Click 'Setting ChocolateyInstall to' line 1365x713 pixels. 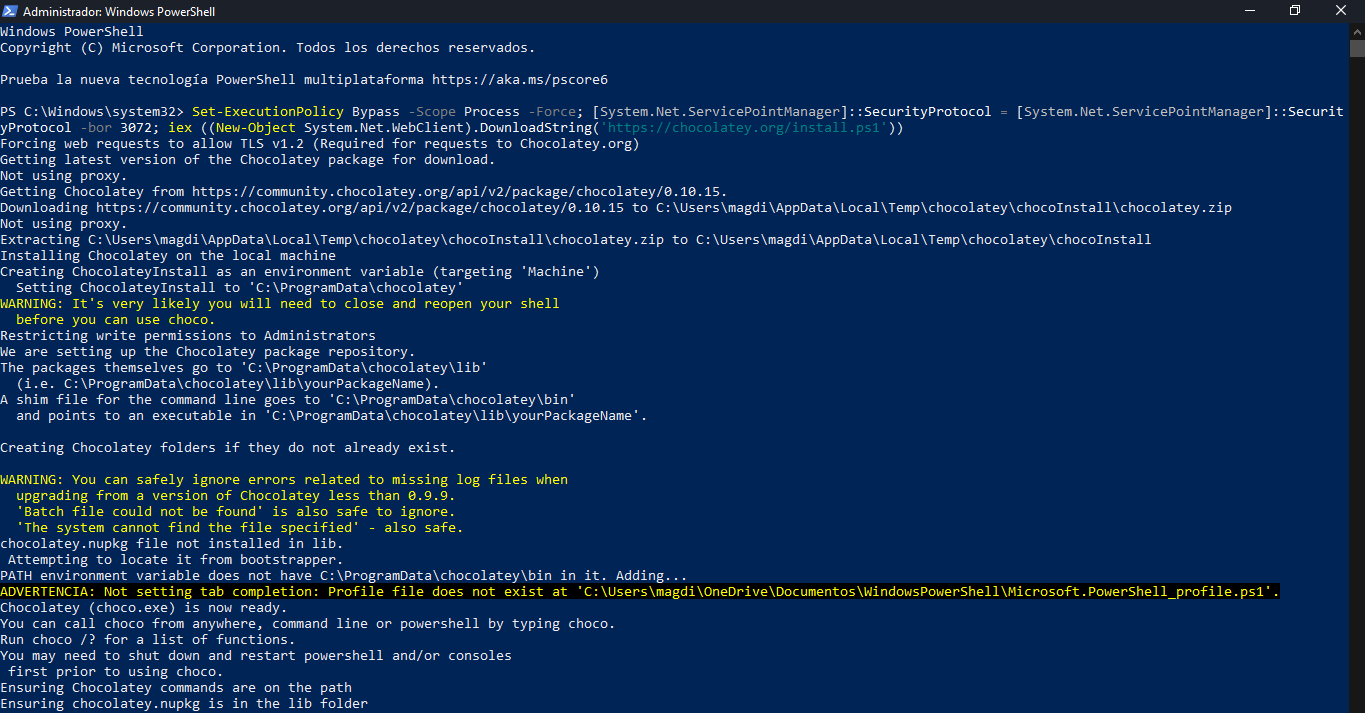coord(240,288)
